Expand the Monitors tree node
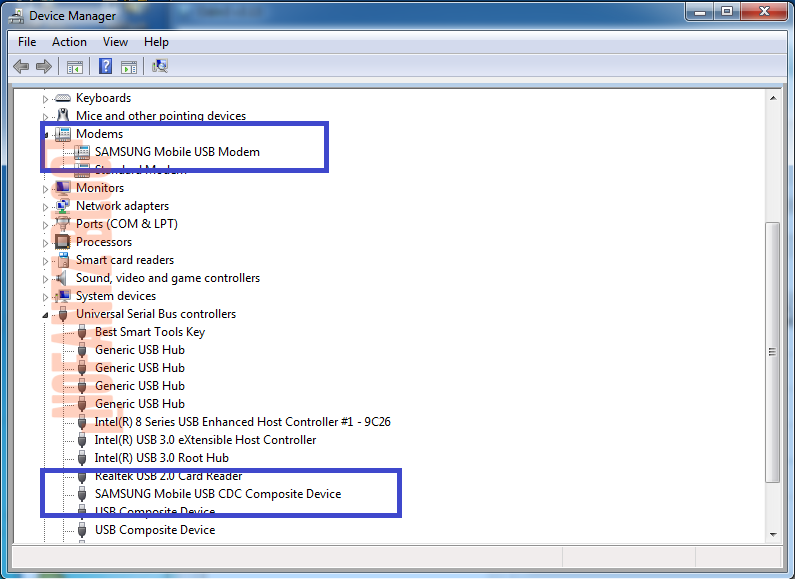 (45, 189)
